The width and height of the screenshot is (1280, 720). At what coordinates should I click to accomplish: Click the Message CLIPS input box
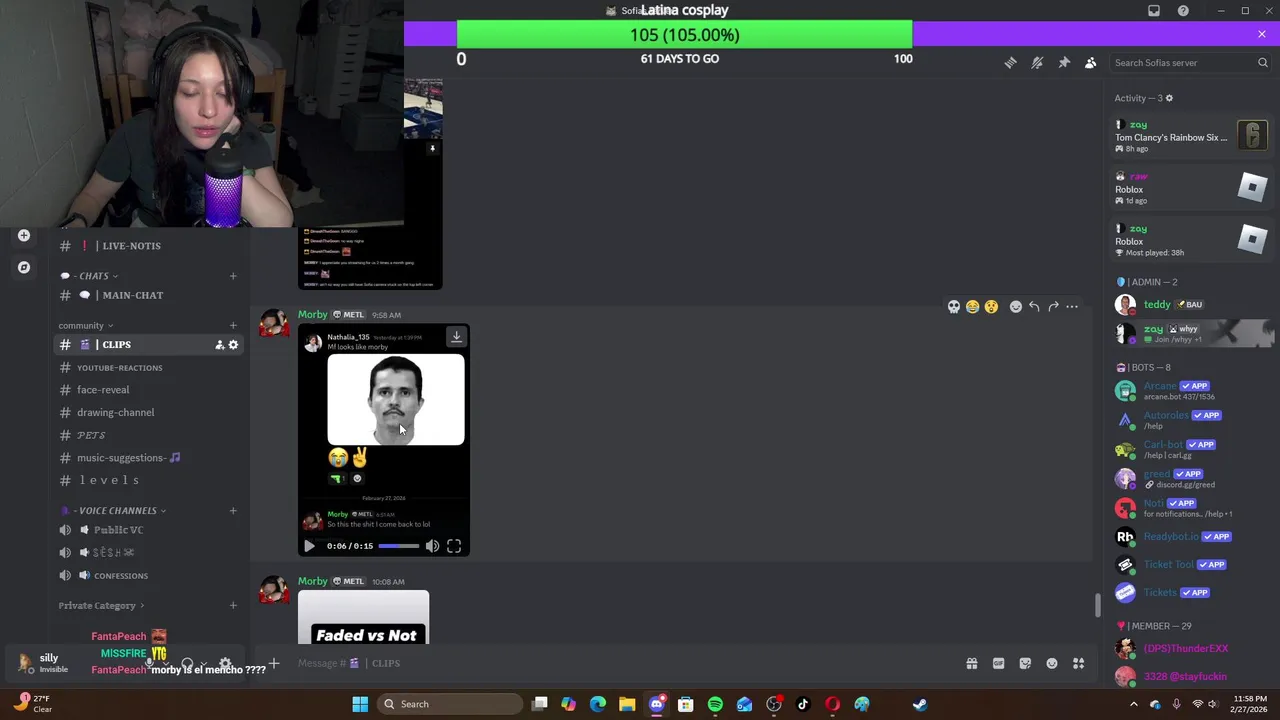point(620,663)
